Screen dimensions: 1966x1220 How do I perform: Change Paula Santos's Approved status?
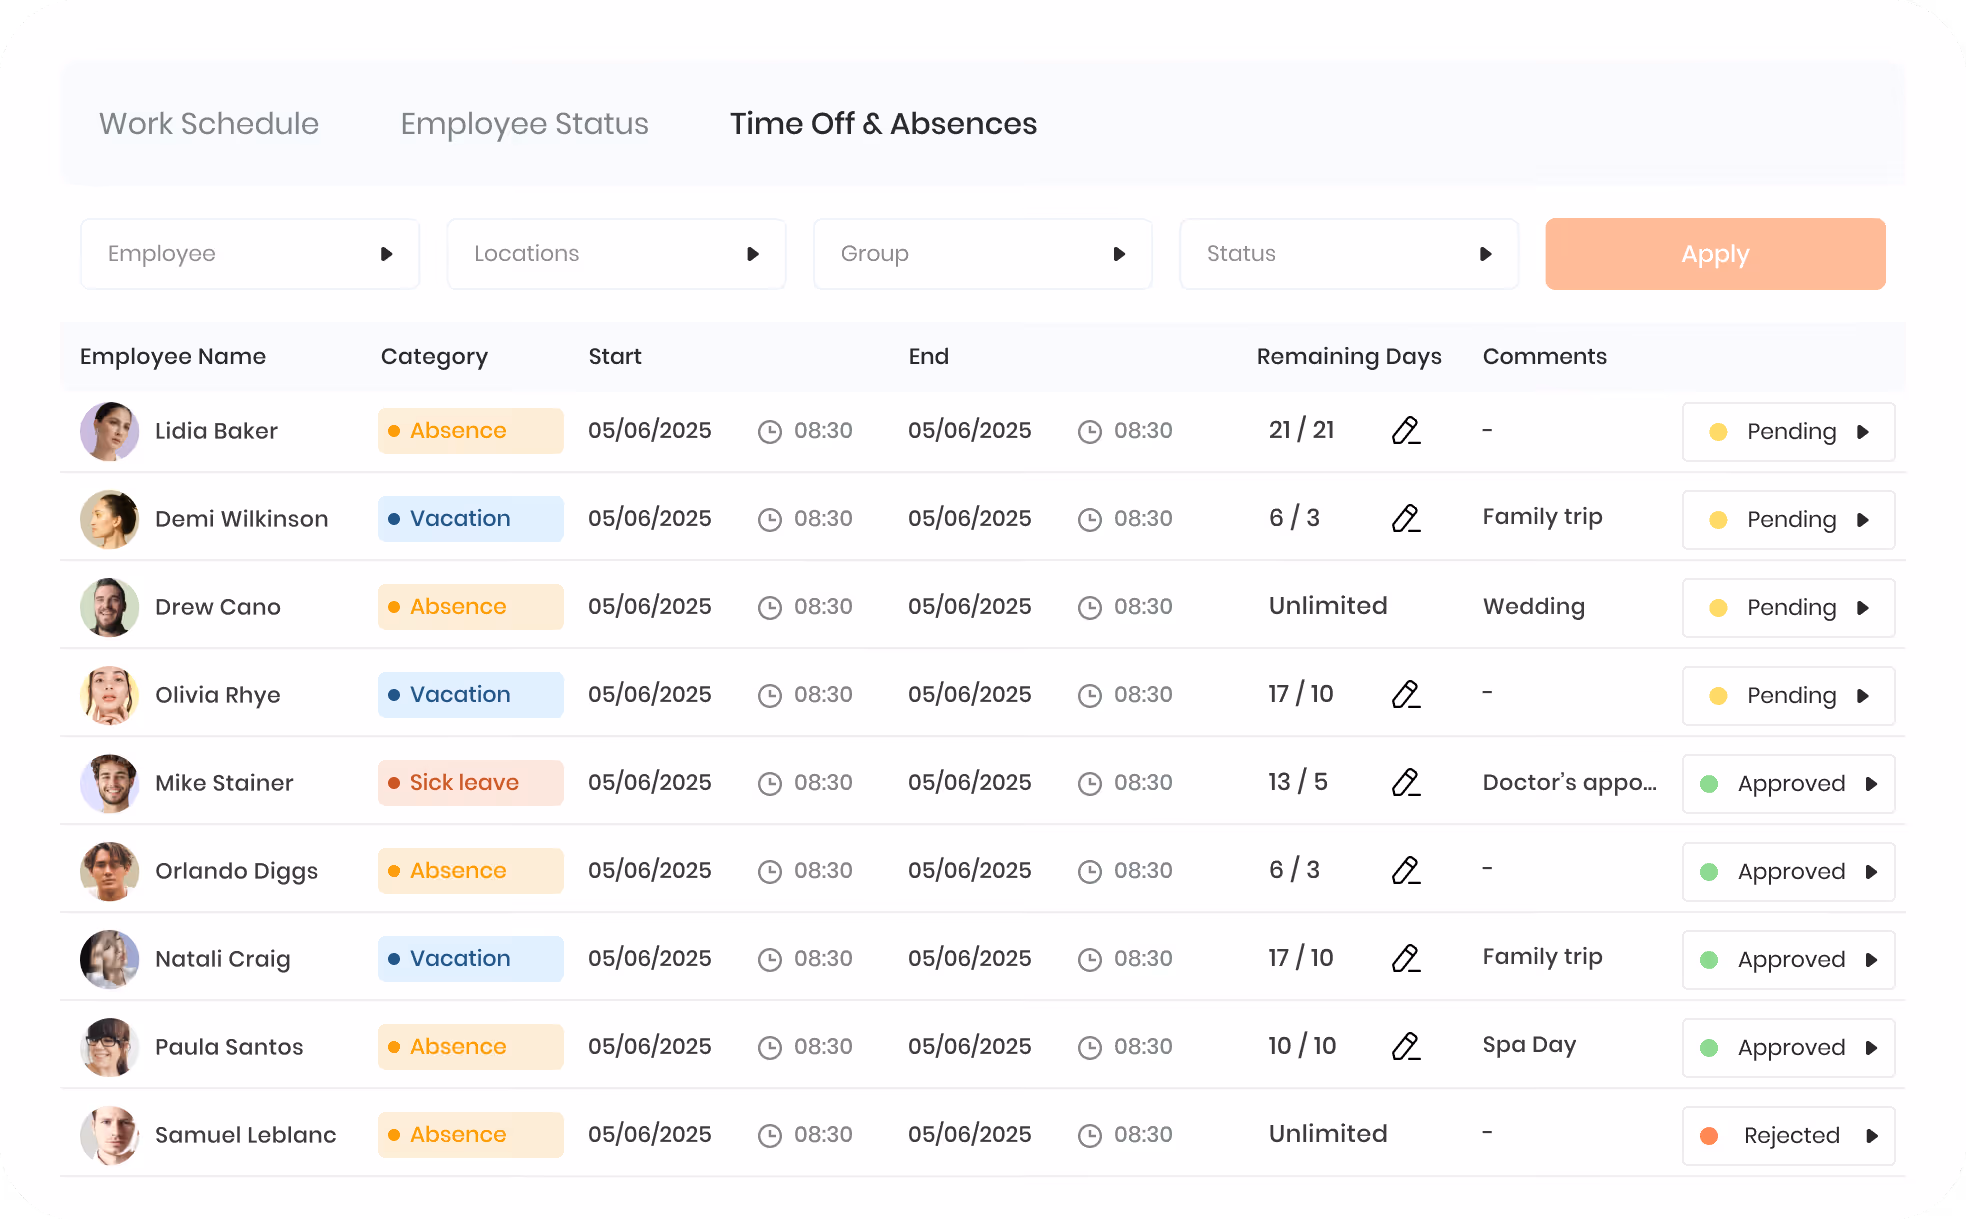(1788, 1048)
